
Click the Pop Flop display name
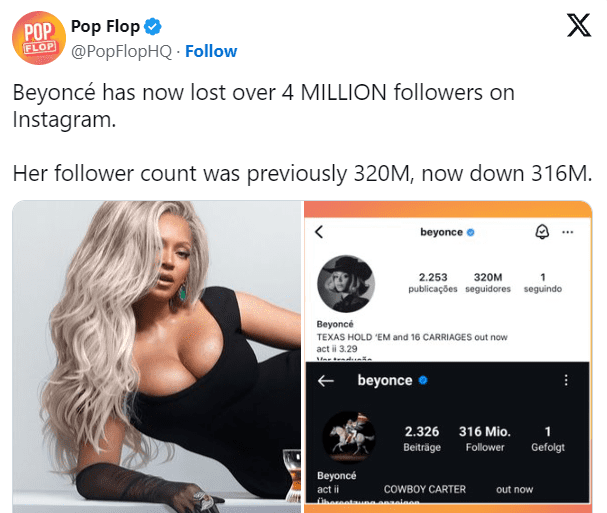tap(105, 27)
